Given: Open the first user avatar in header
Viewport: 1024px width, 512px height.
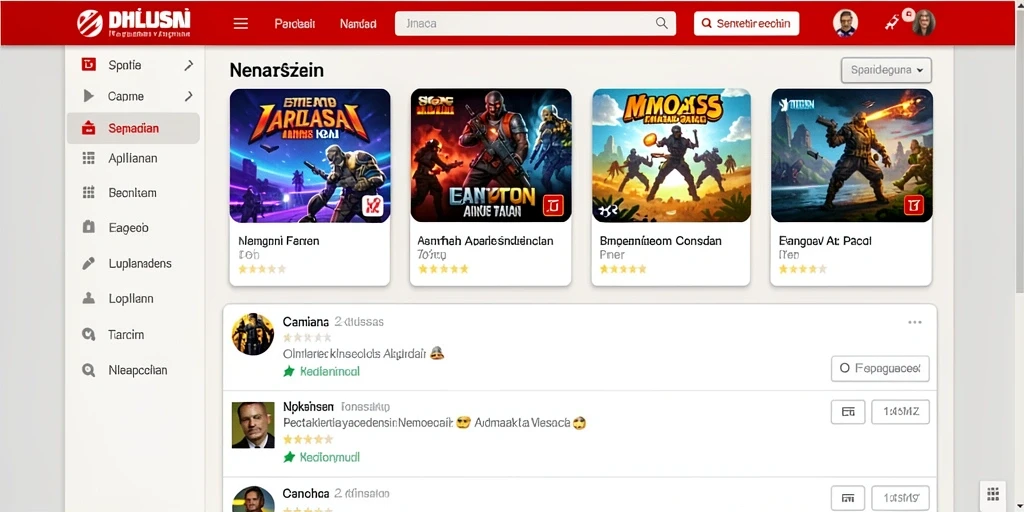Looking at the screenshot, I should pyautogui.click(x=845, y=23).
